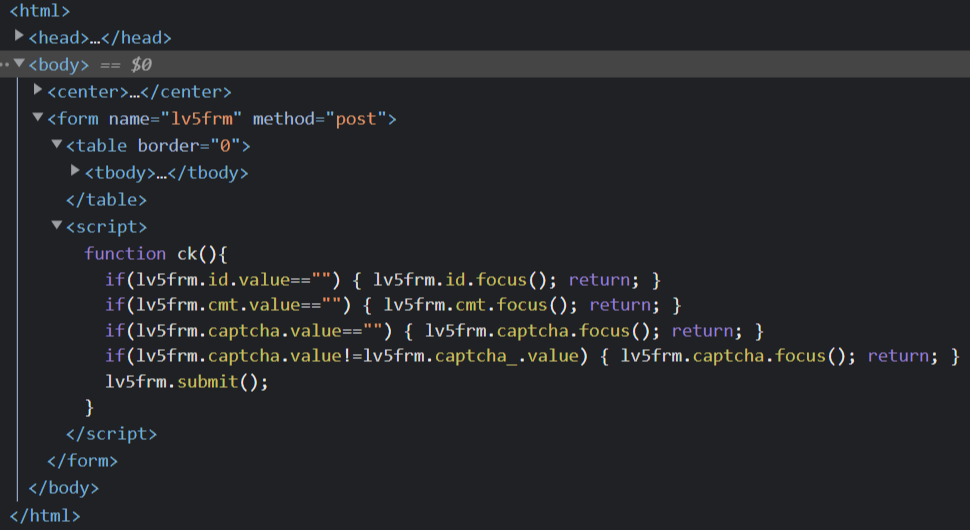Expand the head element triangle
Viewport: 970px width, 530px height.
(x=19, y=35)
